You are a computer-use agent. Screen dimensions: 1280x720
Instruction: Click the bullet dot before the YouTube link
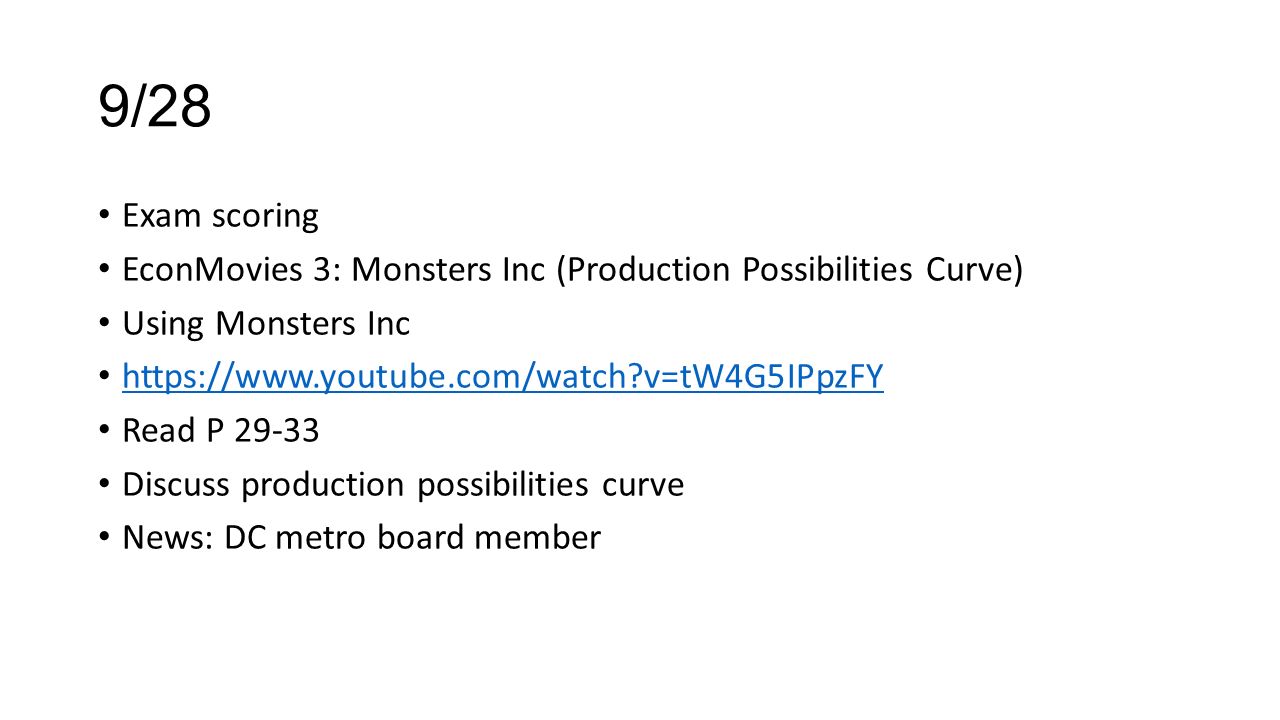(x=105, y=378)
